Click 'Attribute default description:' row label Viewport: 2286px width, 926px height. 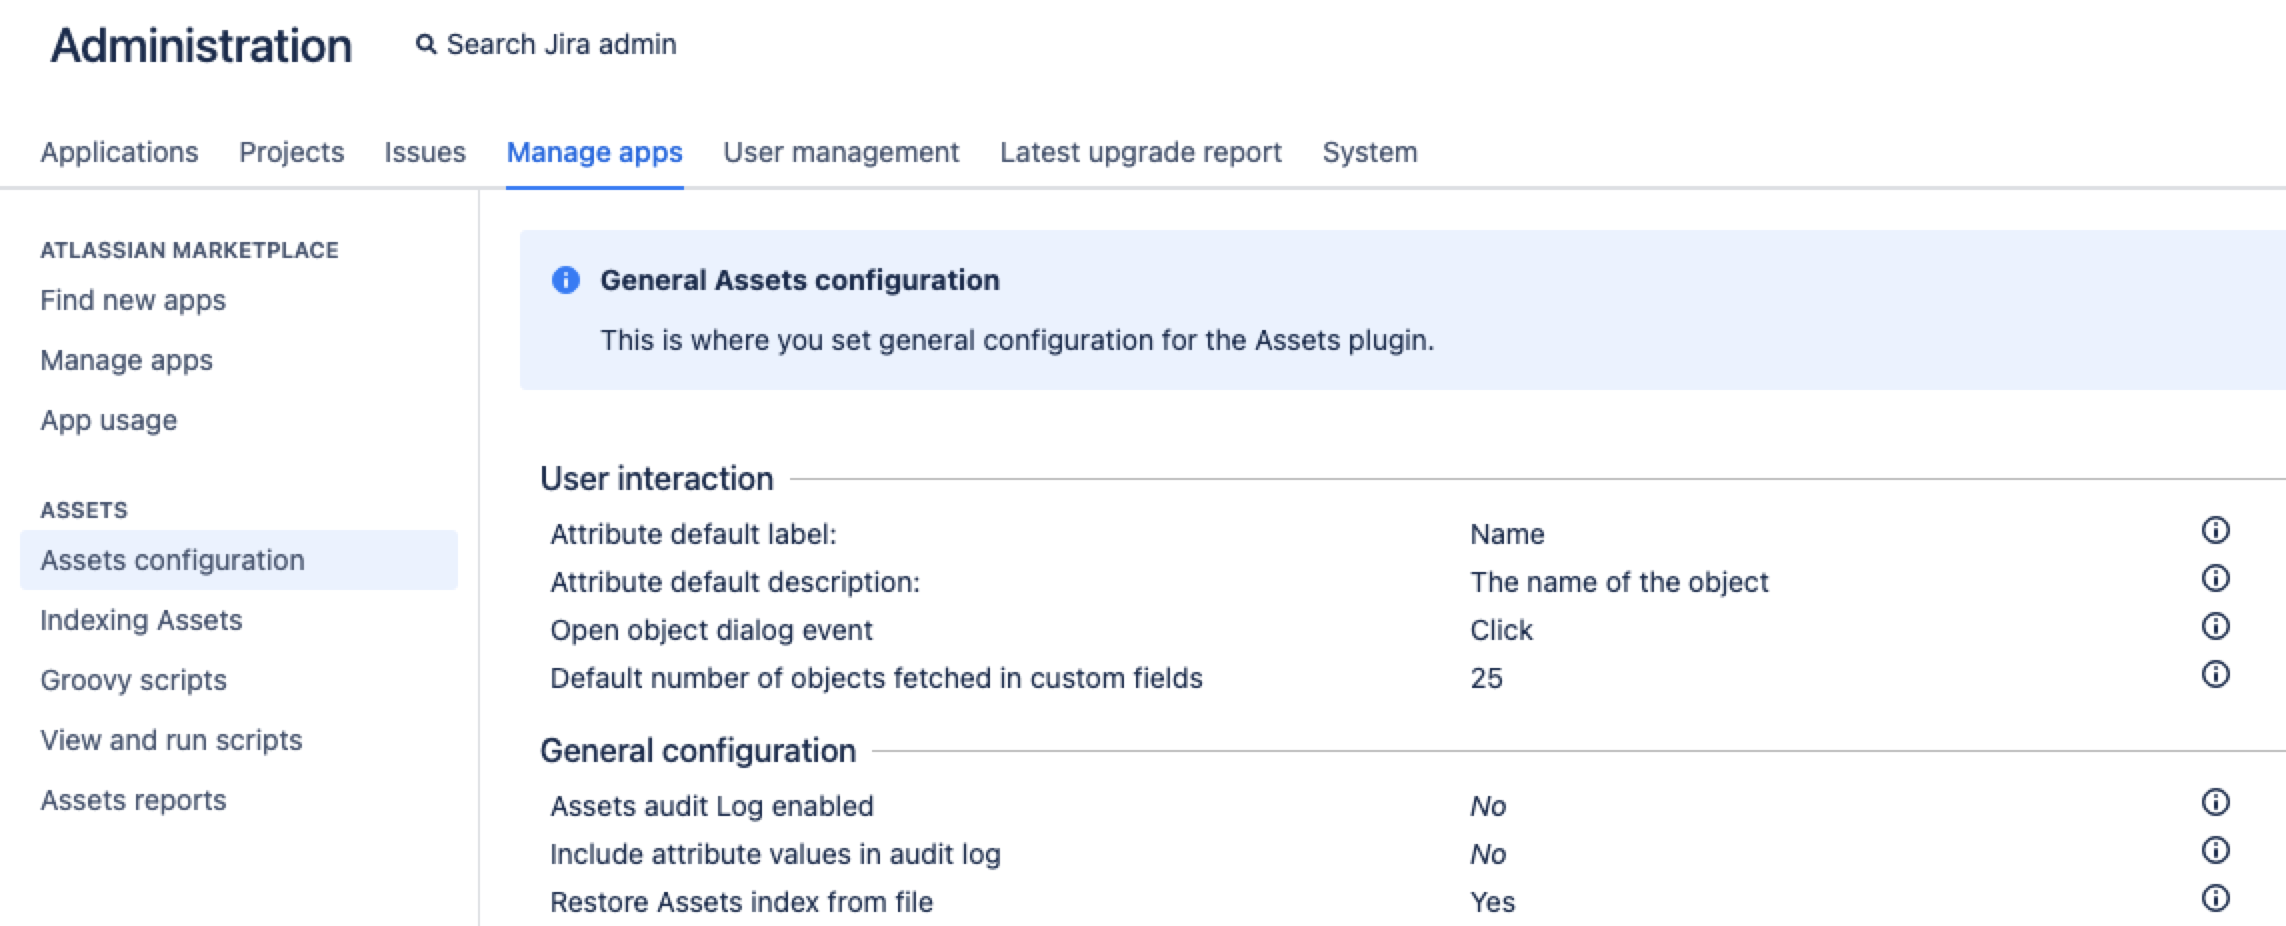(x=735, y=582)
